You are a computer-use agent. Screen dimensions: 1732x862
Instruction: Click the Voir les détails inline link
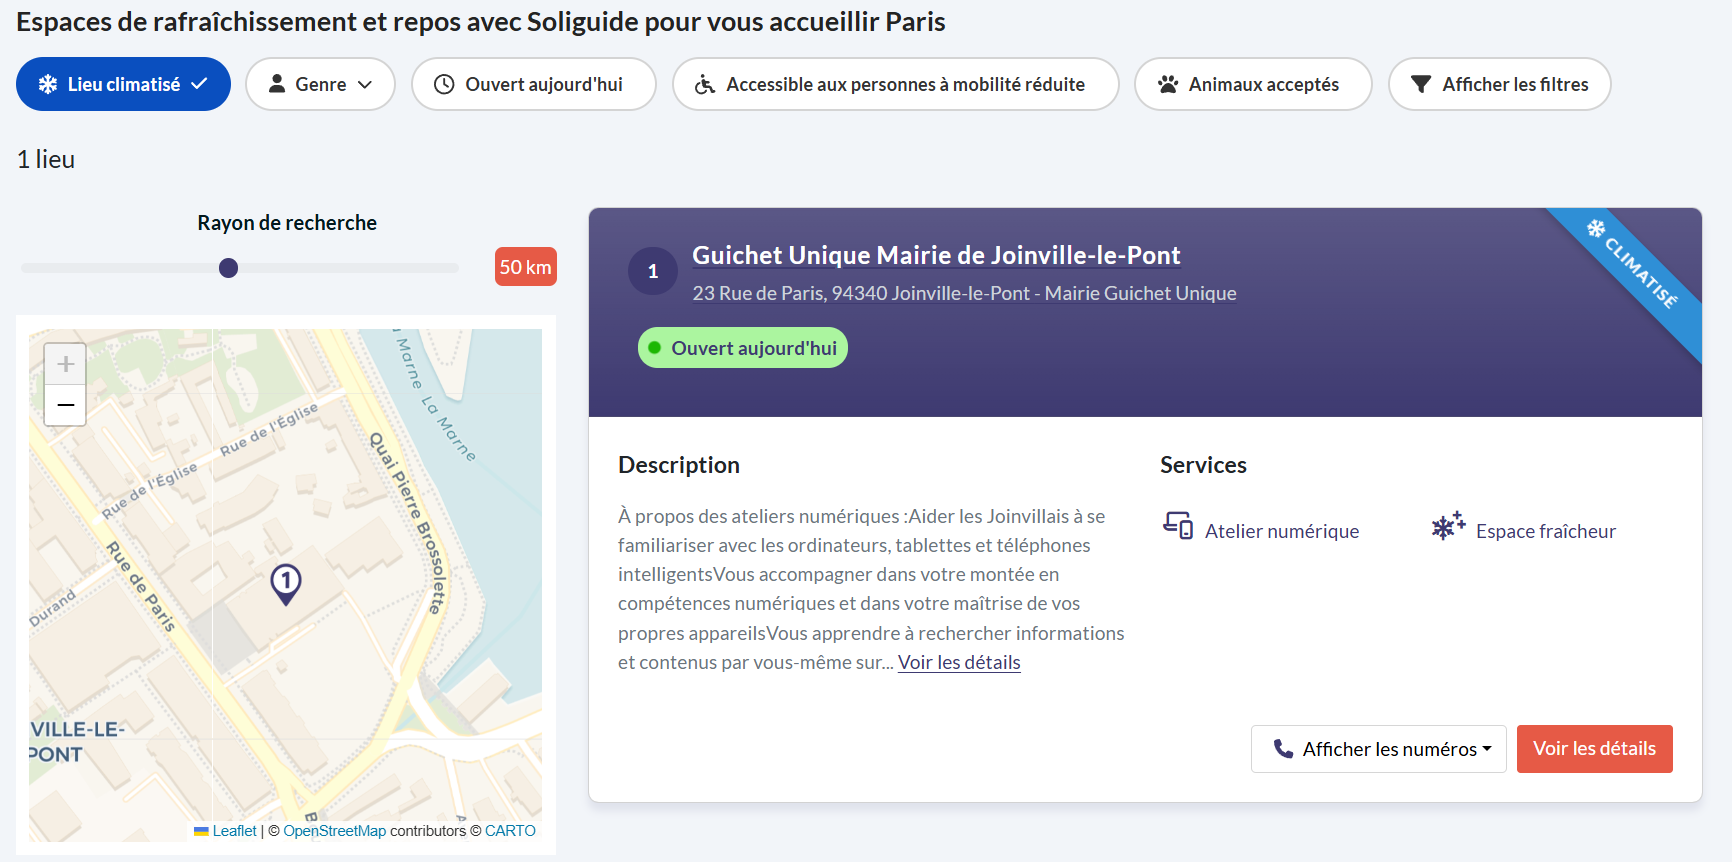(x=959, y=662)
